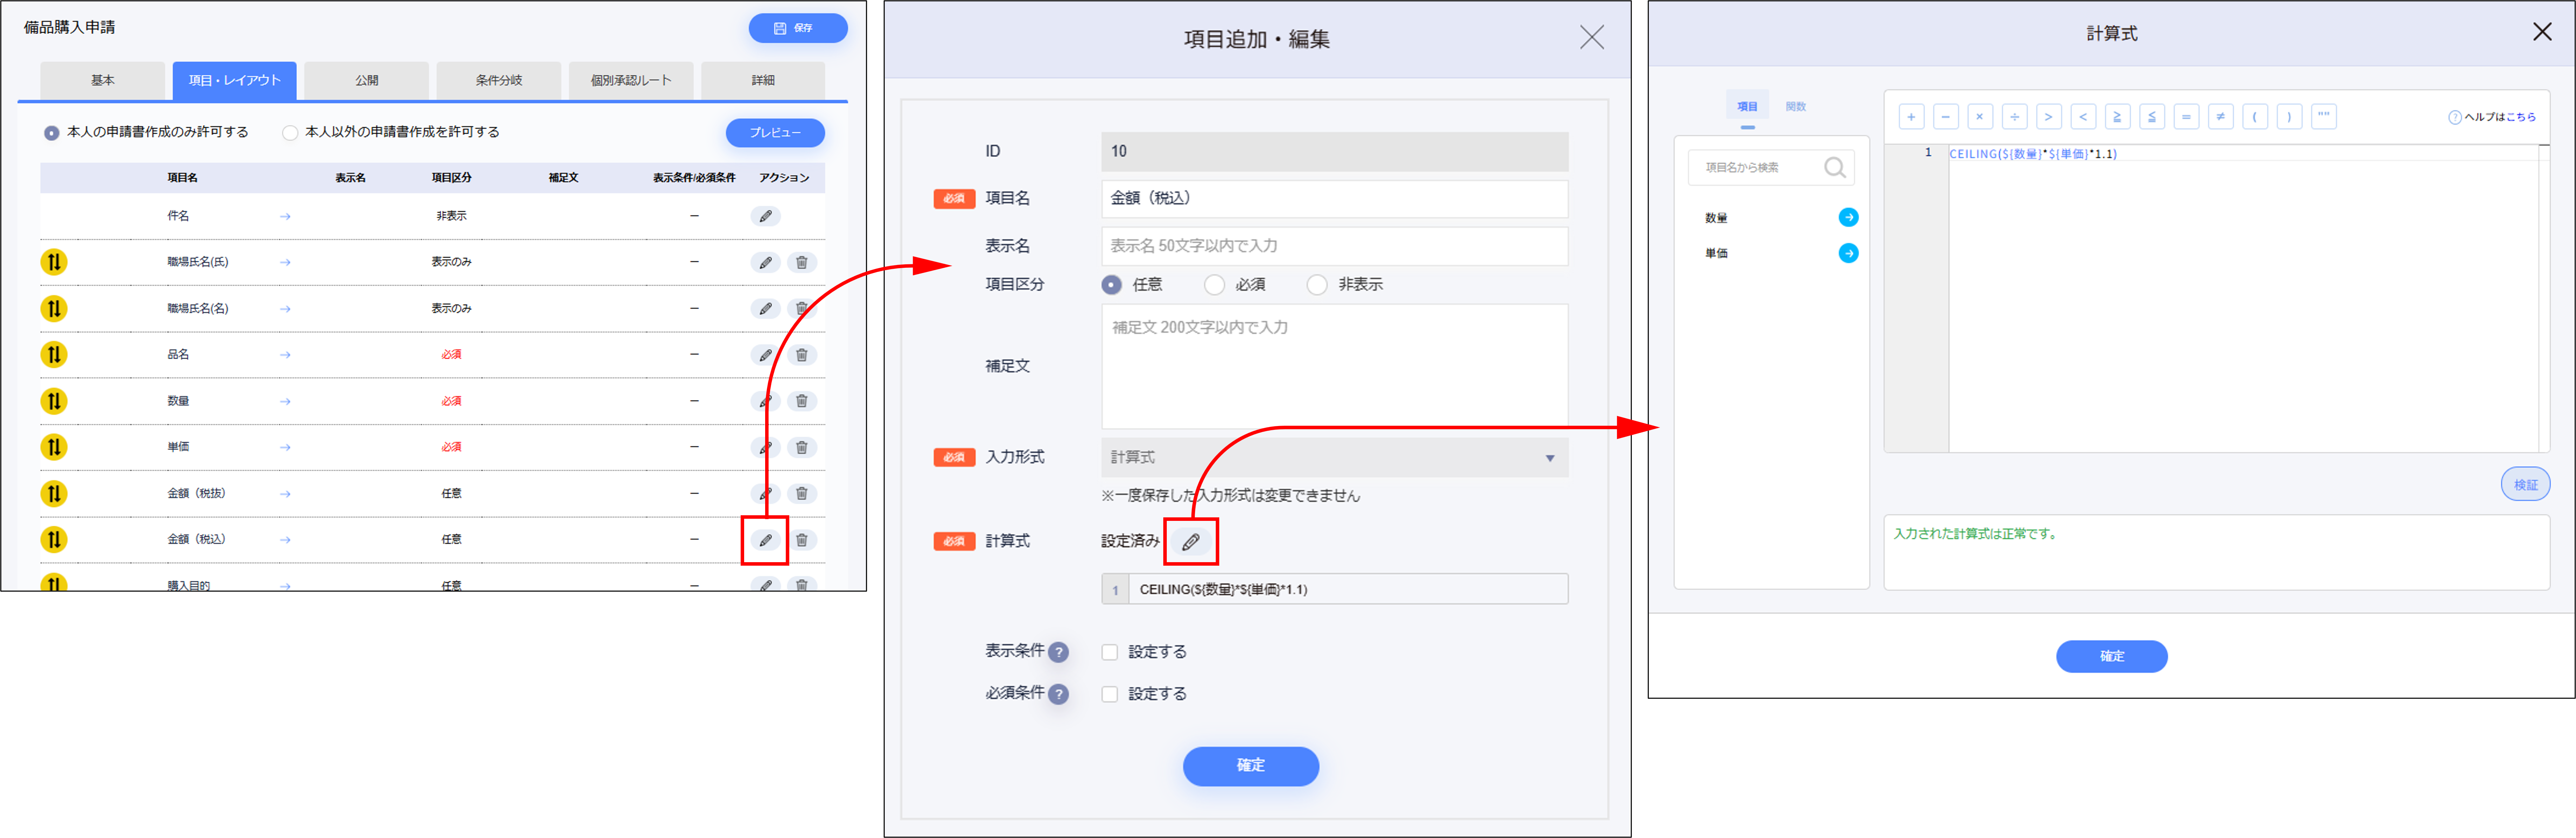Edit the 件名 row with its pencil icon

[x=765, y=216]
